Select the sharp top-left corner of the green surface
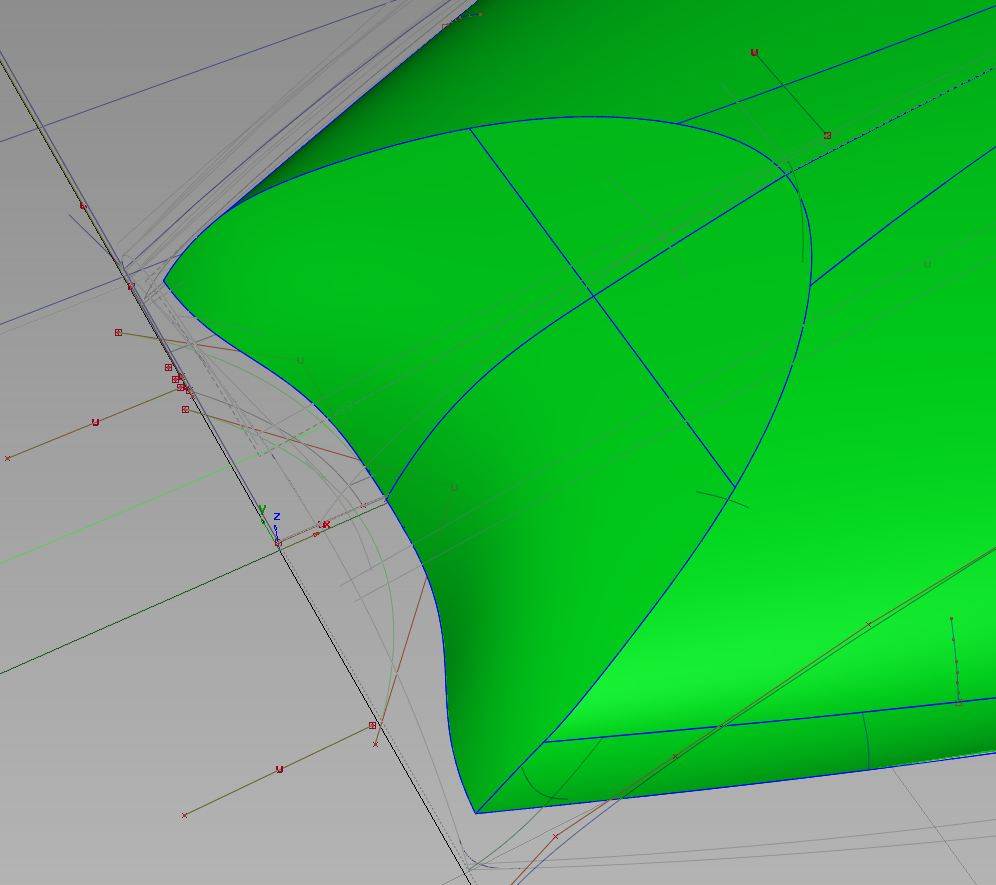 point(164,285)
